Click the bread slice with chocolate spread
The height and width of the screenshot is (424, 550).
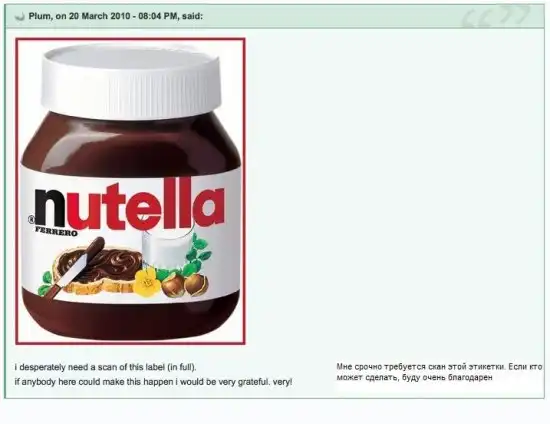coord(98,268)
